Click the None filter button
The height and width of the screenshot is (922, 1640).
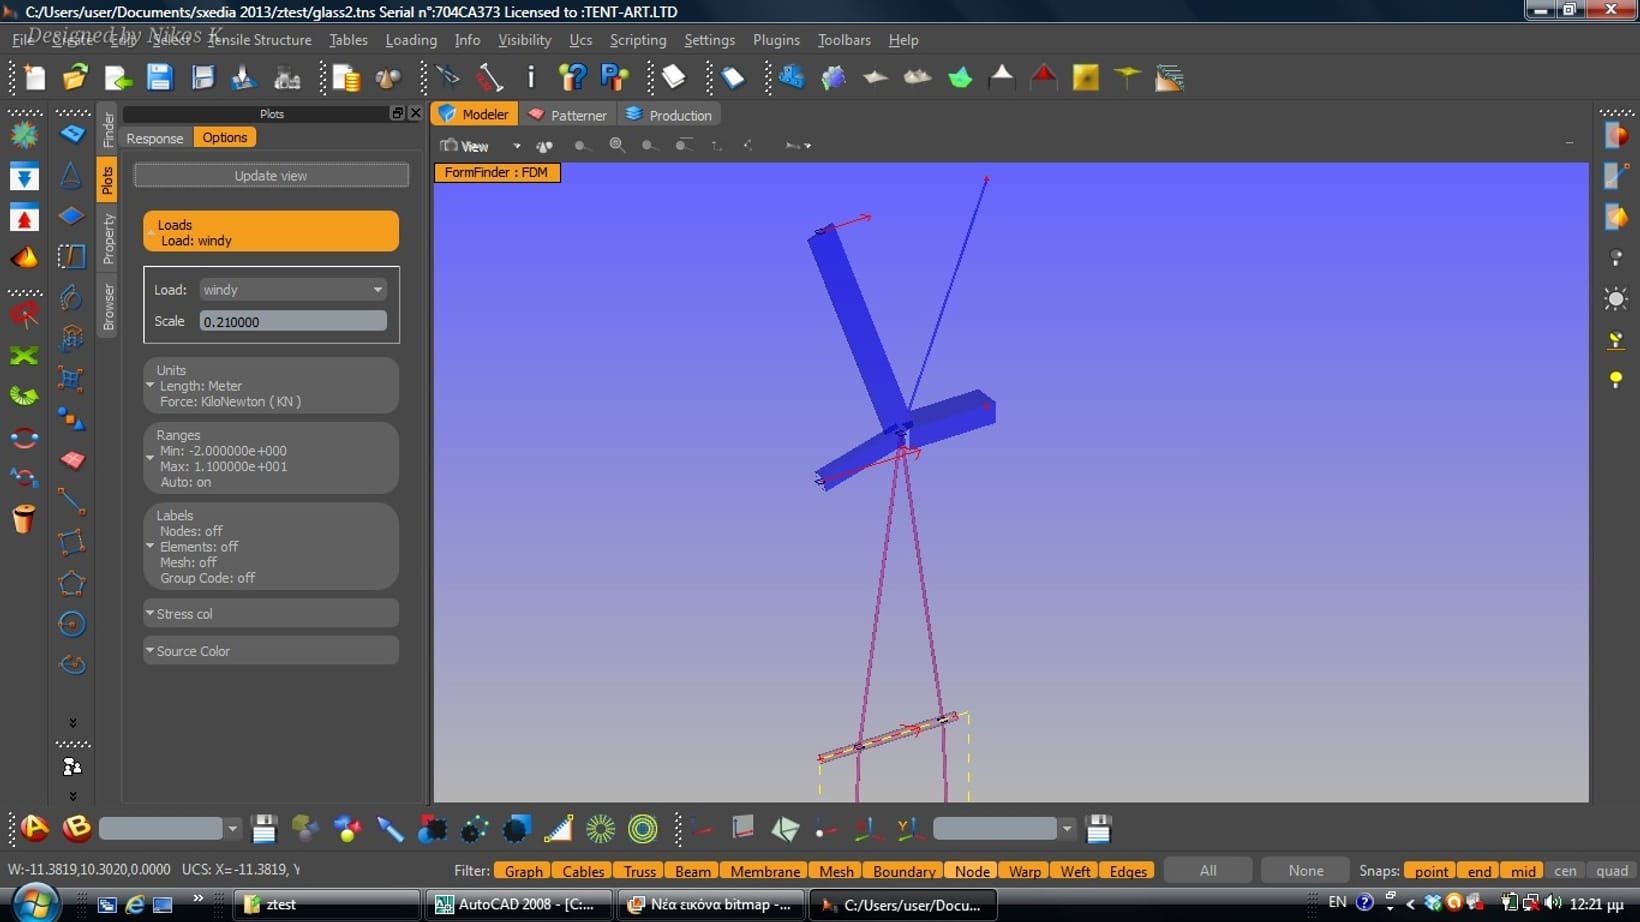(x=1305, y=871)
